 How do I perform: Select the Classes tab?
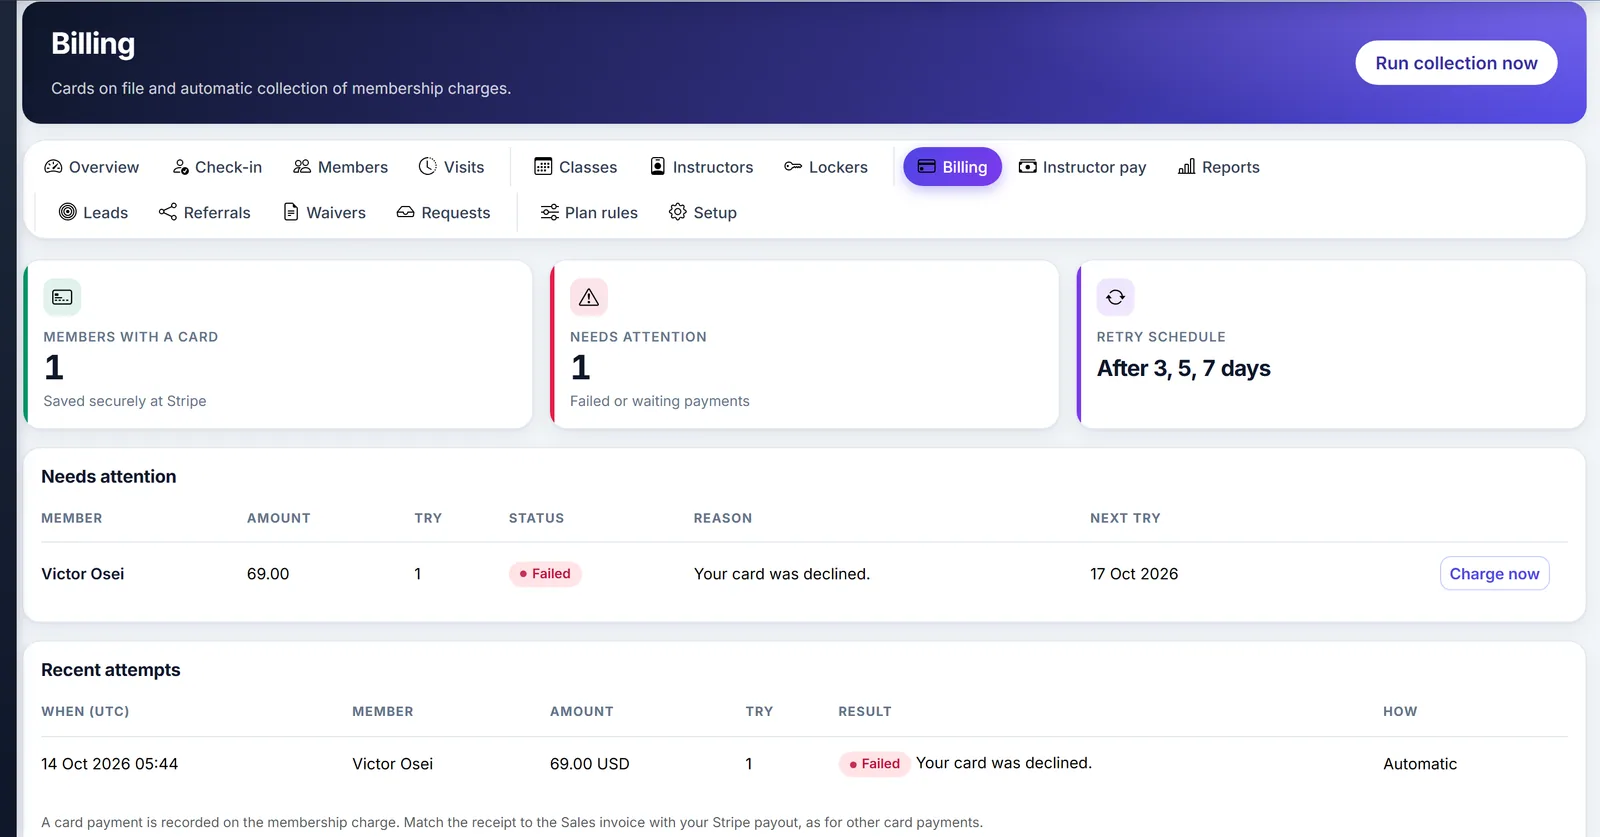point(576,167)
